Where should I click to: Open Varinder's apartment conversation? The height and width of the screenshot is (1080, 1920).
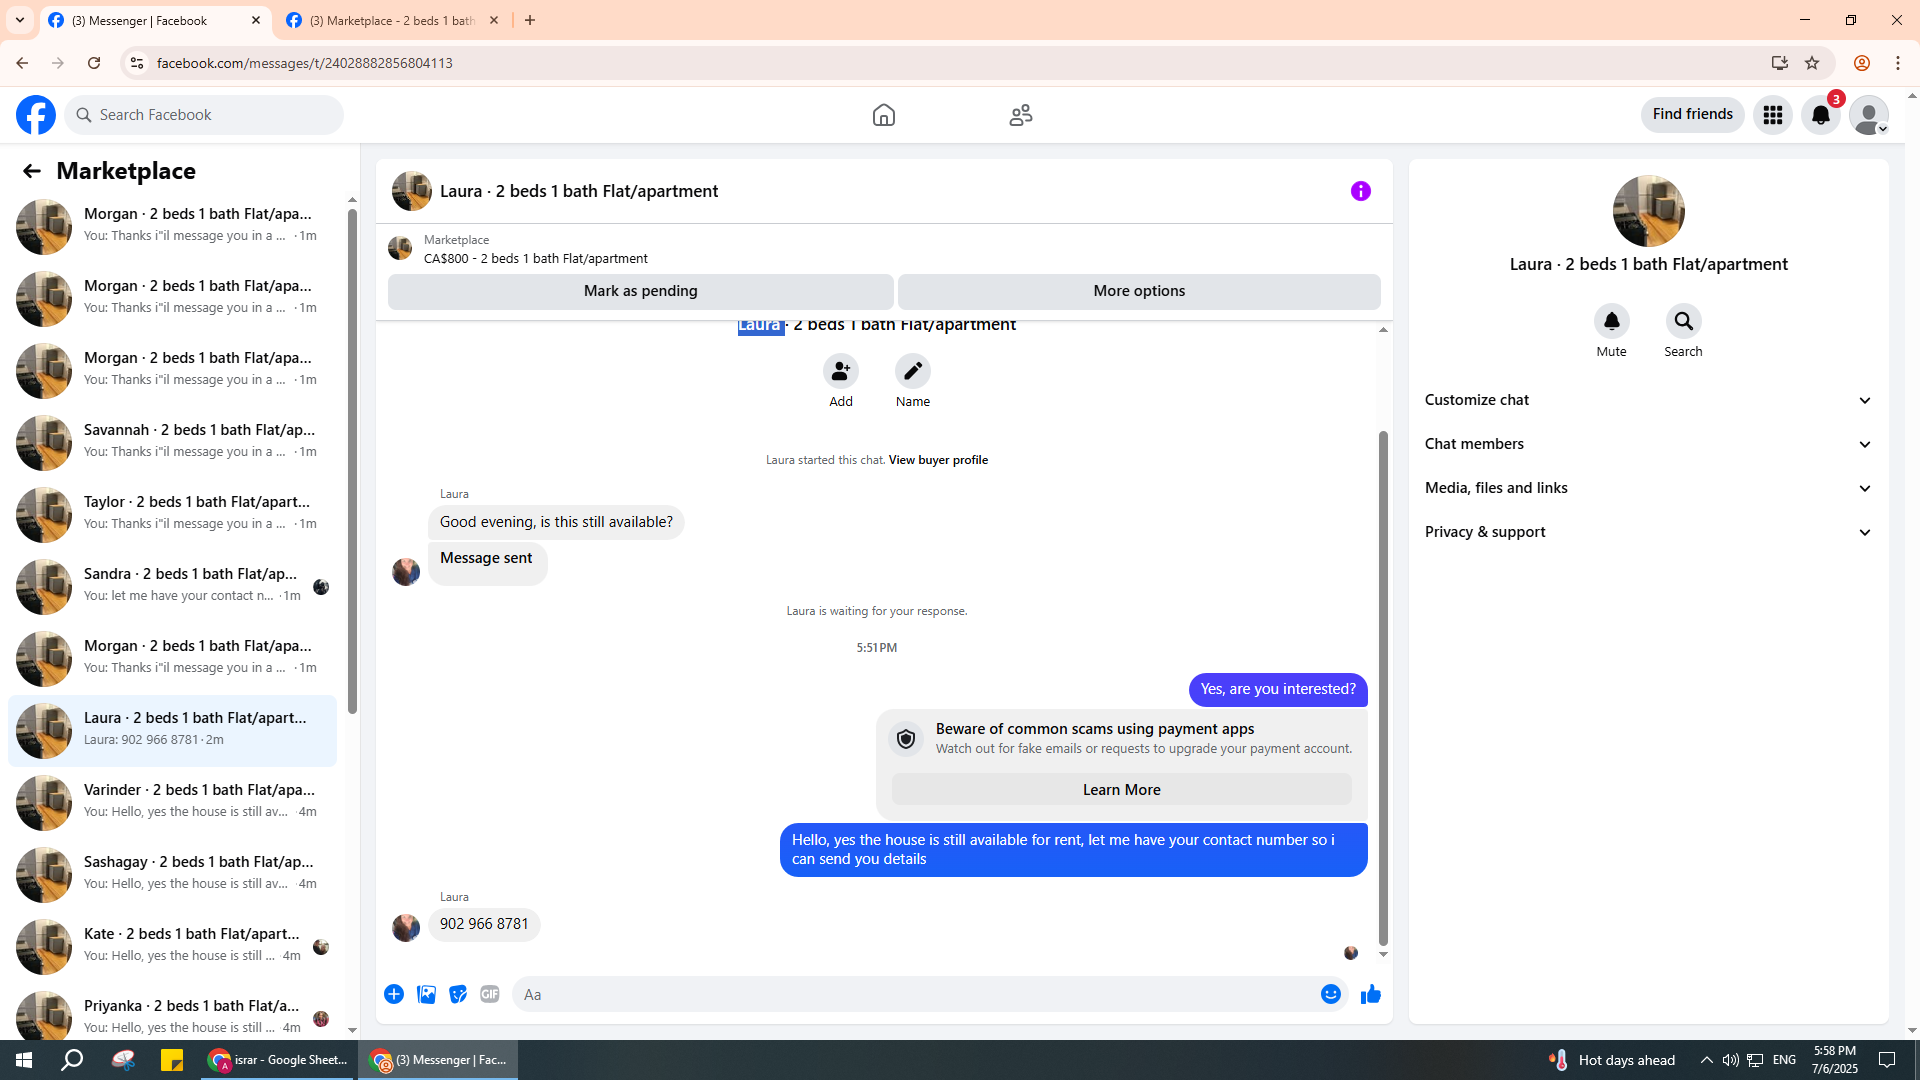pyautogui.click(x=172, y=803)
